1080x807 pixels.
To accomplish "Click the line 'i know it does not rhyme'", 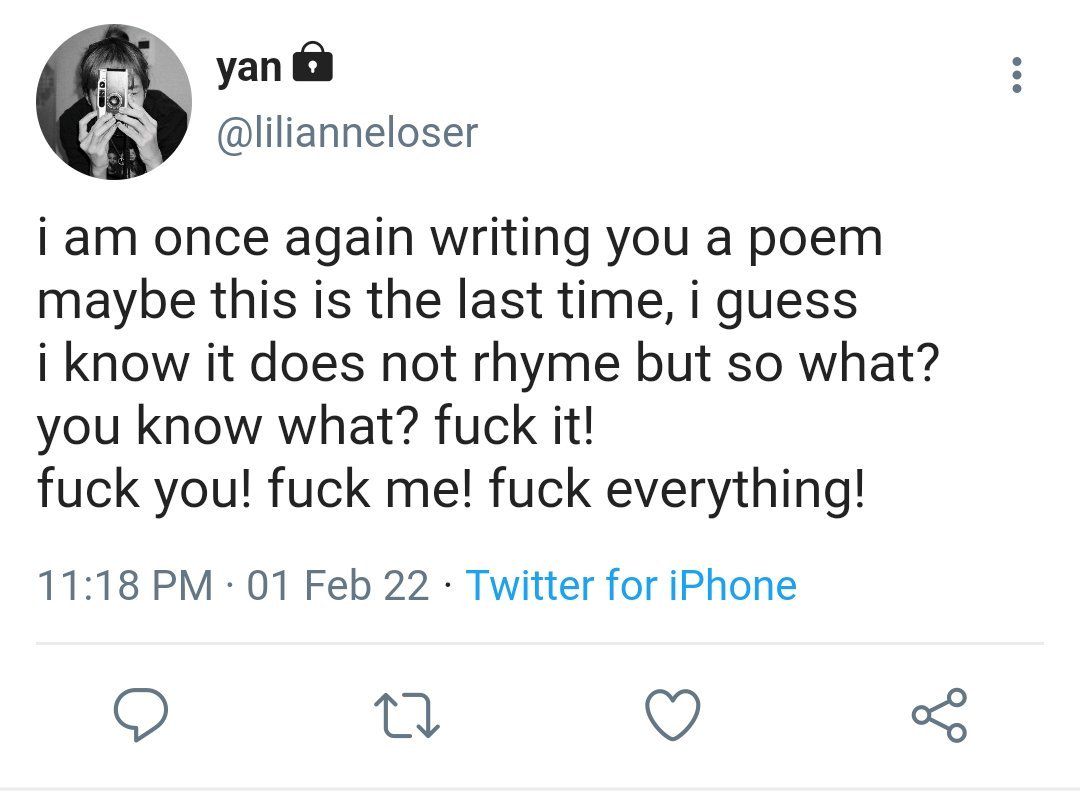I will [x=488, y=364].
